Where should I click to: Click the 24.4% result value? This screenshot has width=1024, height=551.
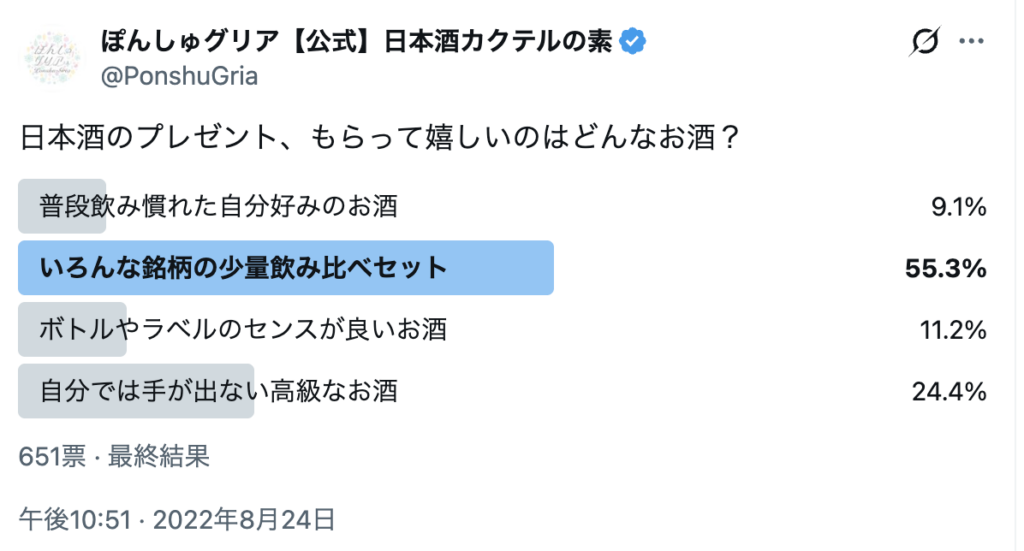pyautogui.click(x=949, y=390)
